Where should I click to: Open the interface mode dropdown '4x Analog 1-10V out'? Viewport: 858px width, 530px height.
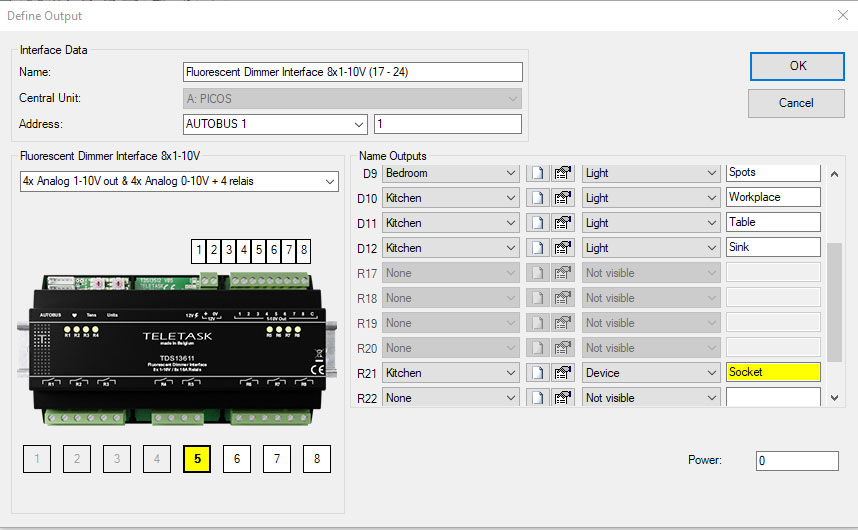pyautogui.click(x=179, y=182)
